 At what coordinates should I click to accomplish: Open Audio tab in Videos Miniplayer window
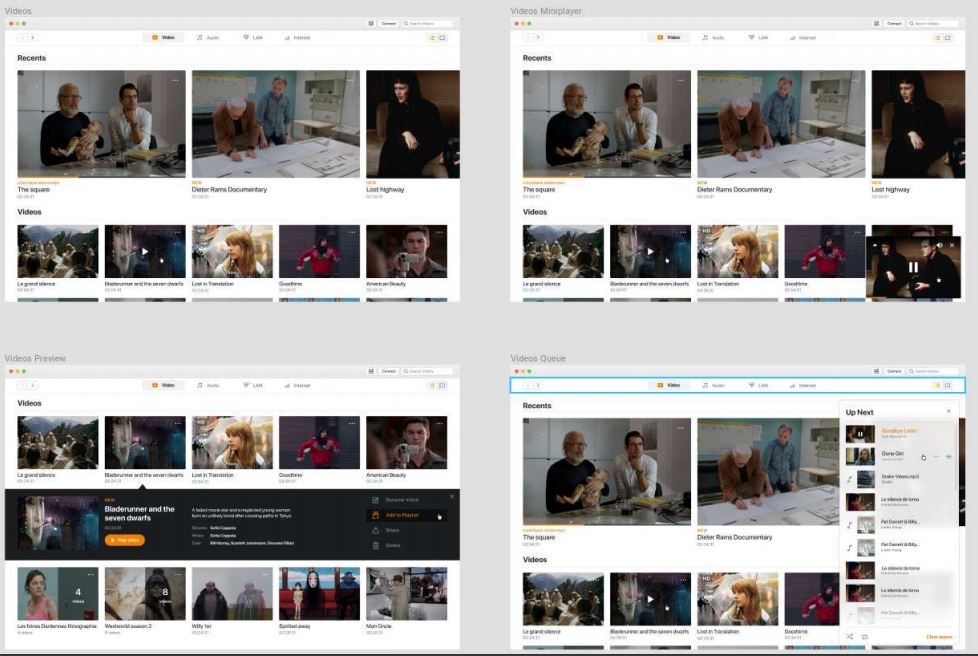coord(713,38)
